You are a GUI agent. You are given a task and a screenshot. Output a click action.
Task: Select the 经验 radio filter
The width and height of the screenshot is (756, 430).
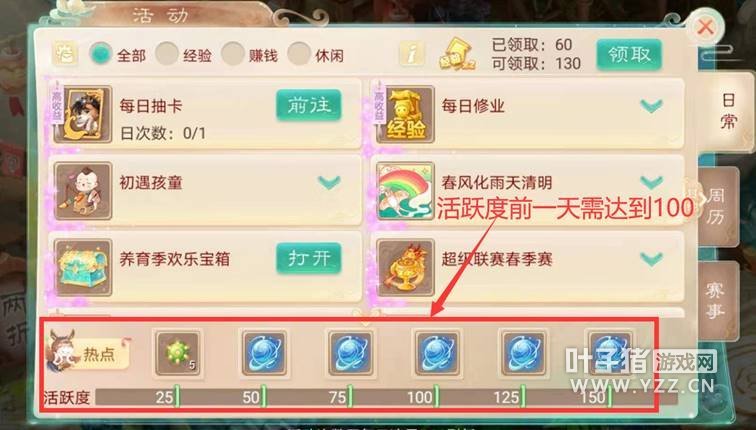(x=167, y=54)
